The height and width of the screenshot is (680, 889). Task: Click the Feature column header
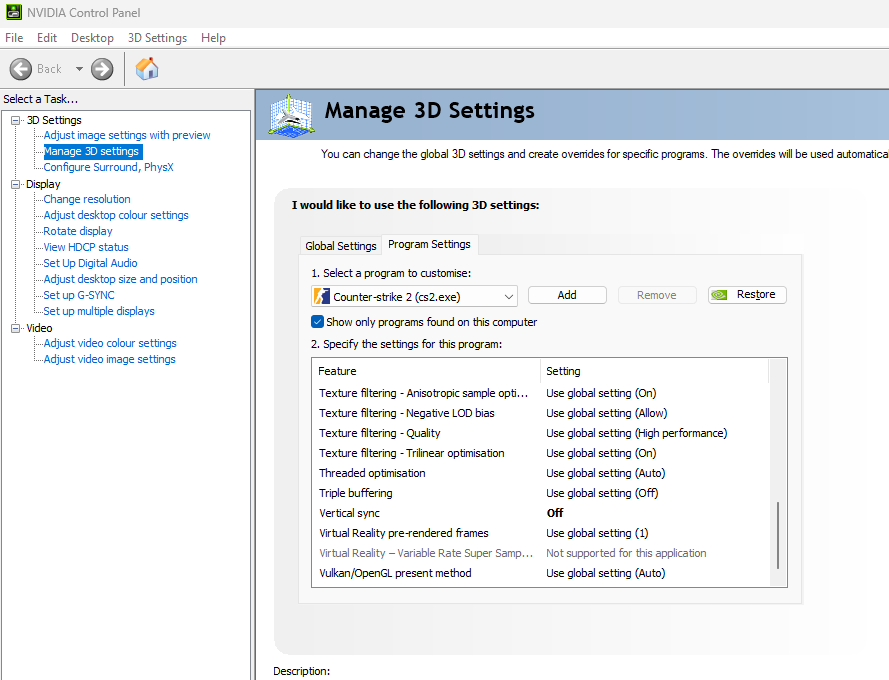pyautogui.click(x=426, y=371)
